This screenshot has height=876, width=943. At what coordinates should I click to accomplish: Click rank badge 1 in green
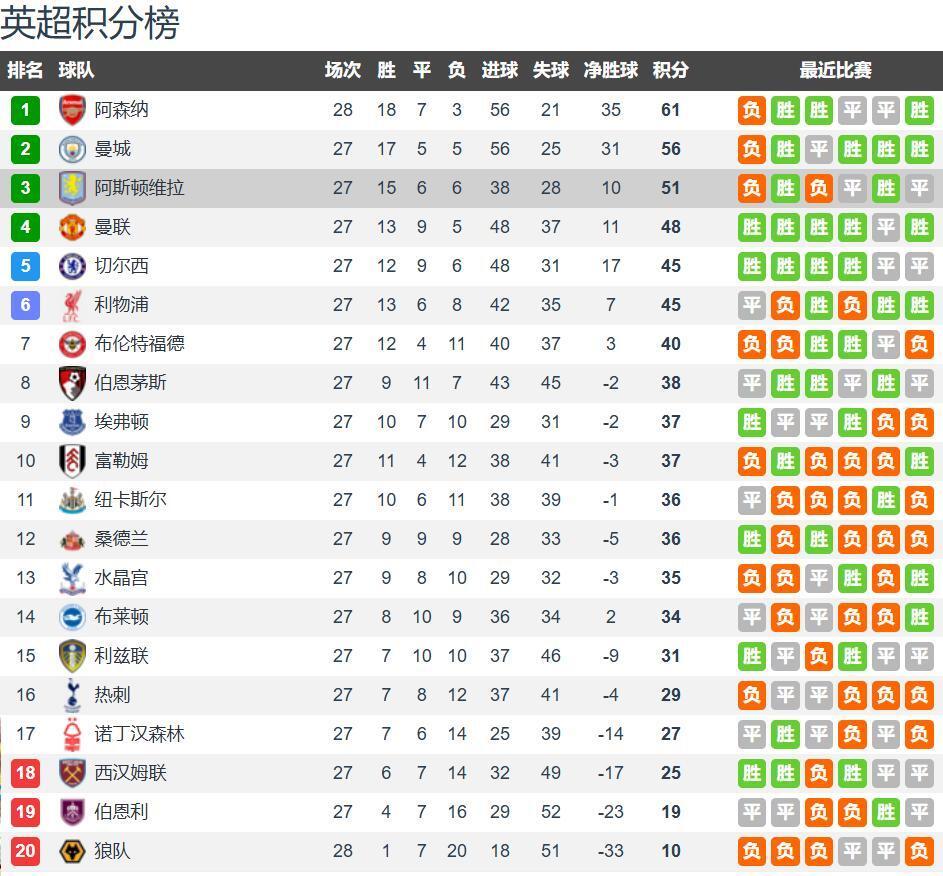(x=25, y=110)
